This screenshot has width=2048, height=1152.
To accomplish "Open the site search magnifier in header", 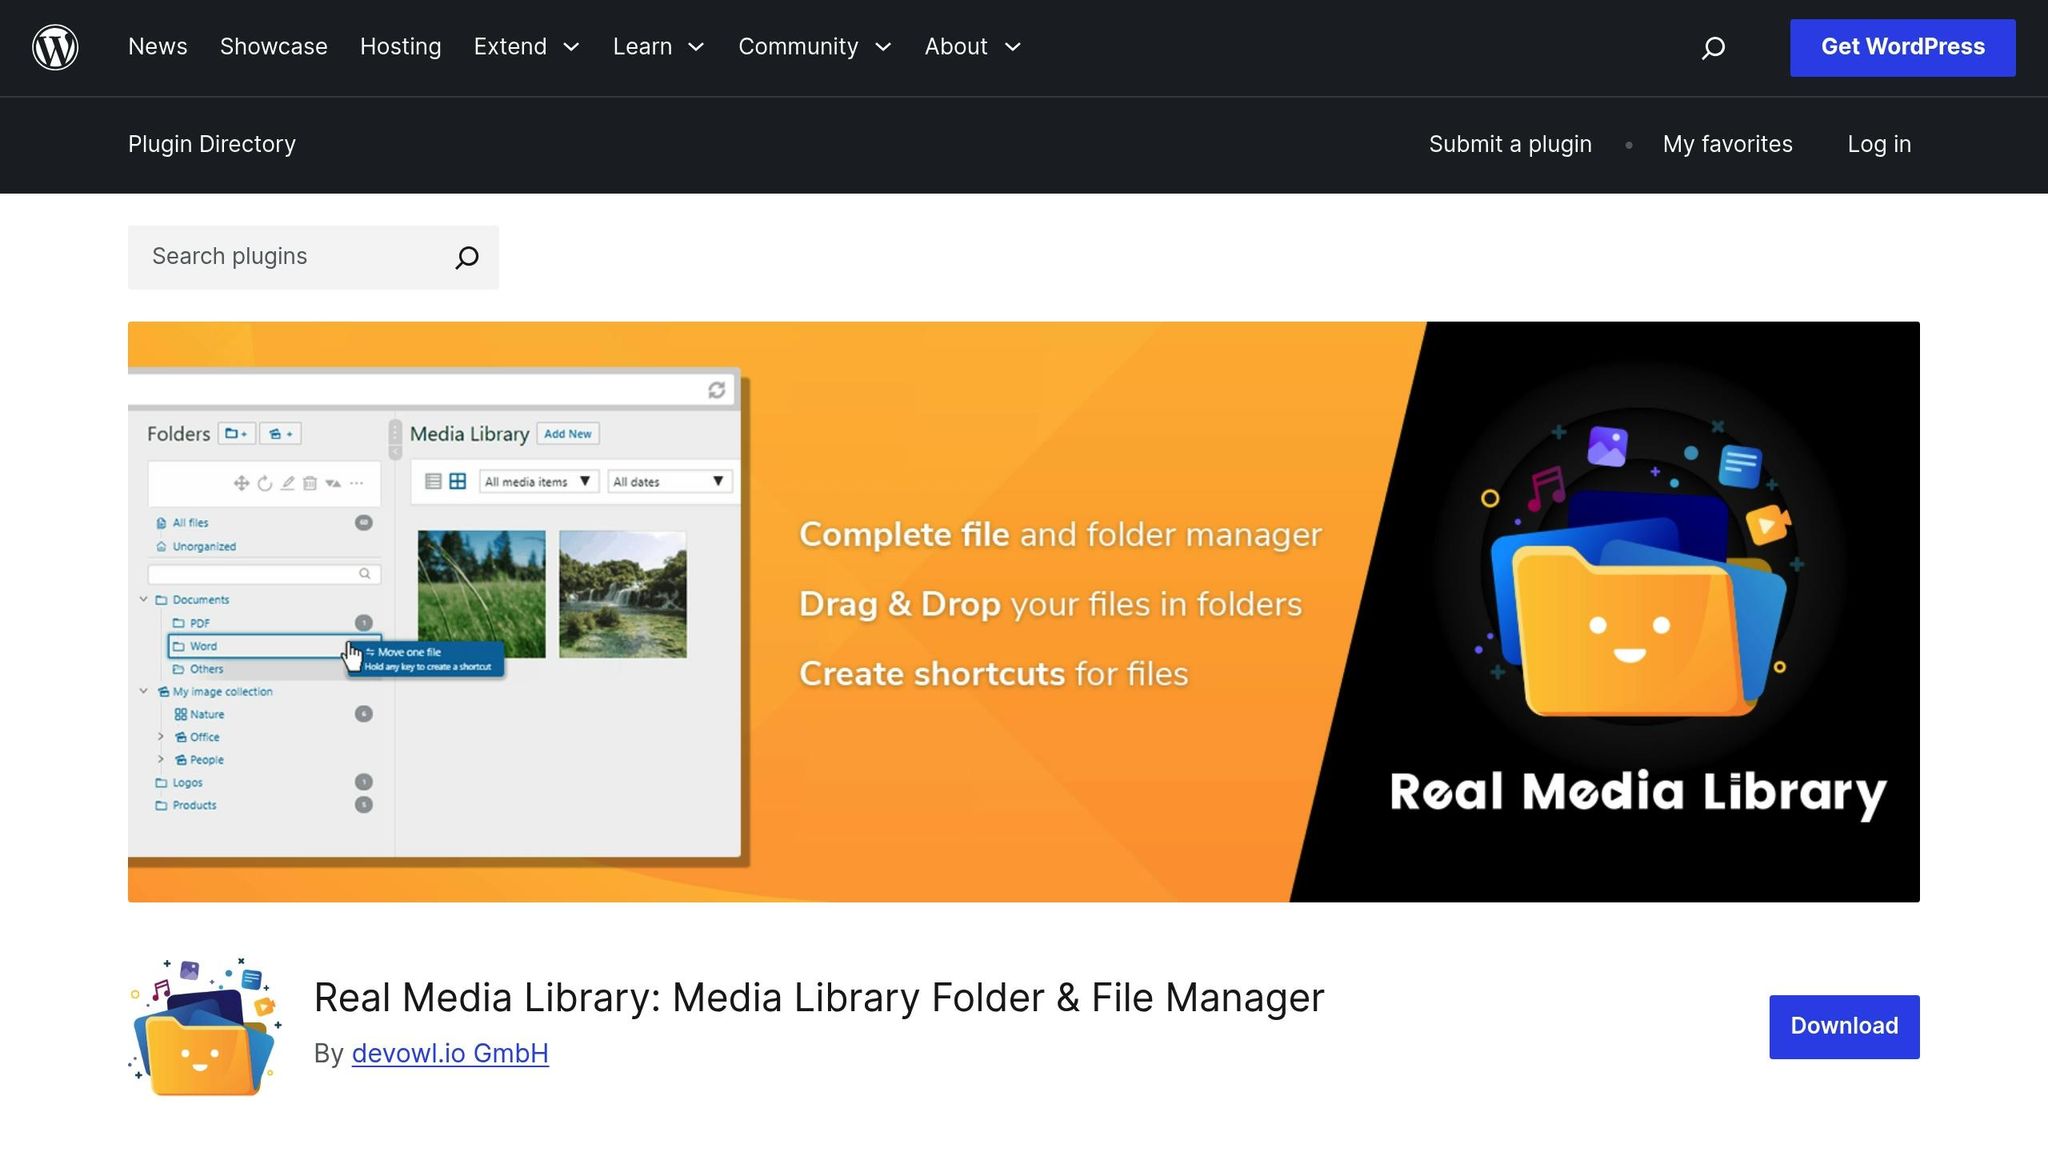I will point(1713,47).
